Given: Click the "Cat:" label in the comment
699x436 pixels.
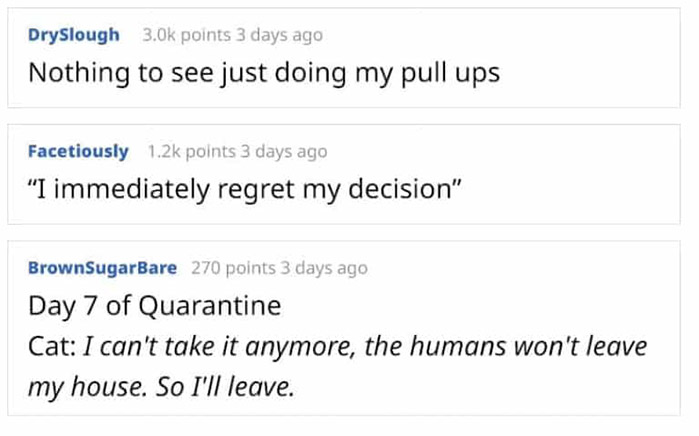Looking at the screenshot, I should pyautogui.click(x=50, y=347).
